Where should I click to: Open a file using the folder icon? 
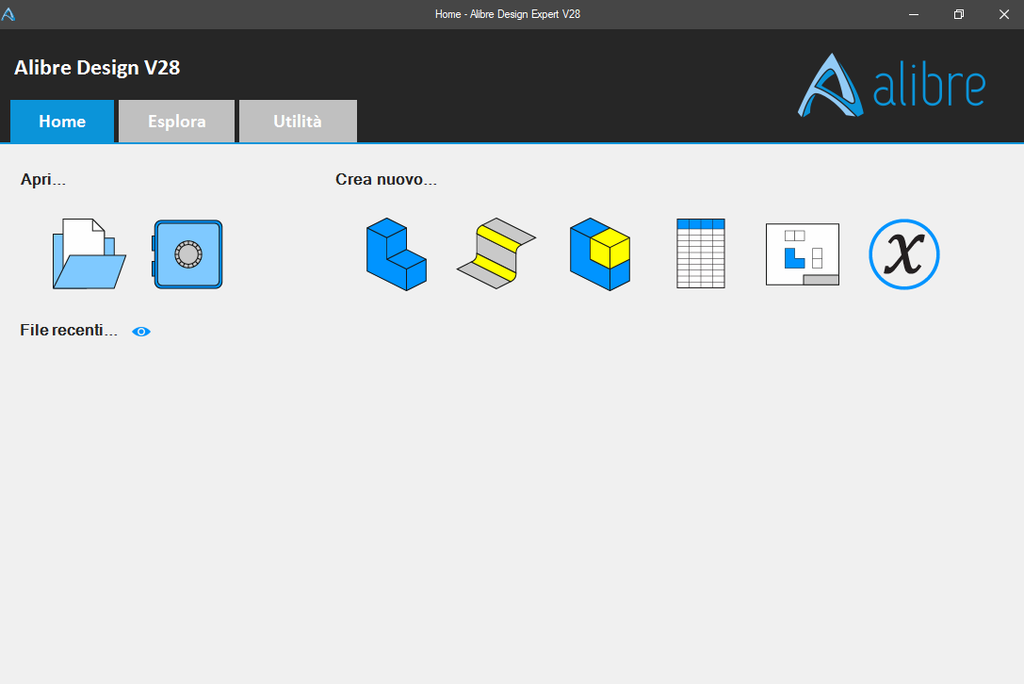click(x=89, y=253)
